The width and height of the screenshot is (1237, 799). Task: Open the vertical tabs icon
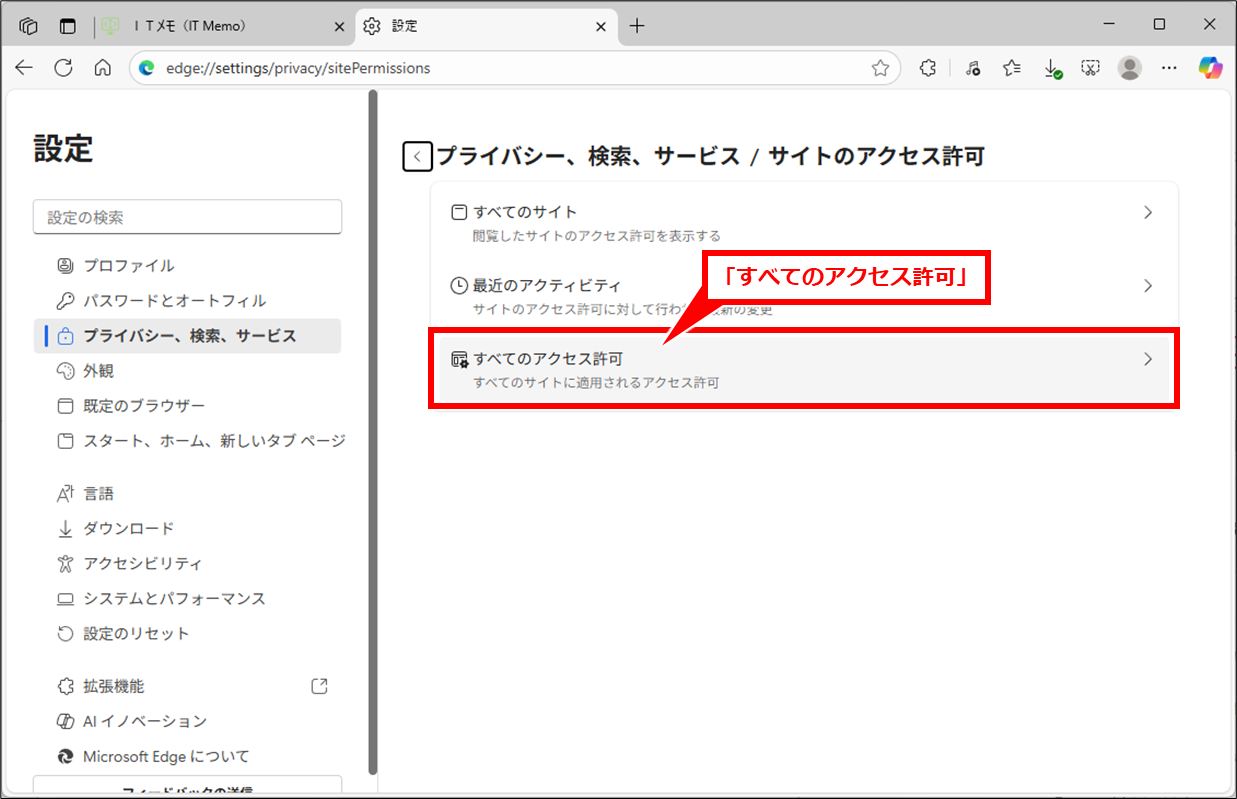click(x=68, y=26)
